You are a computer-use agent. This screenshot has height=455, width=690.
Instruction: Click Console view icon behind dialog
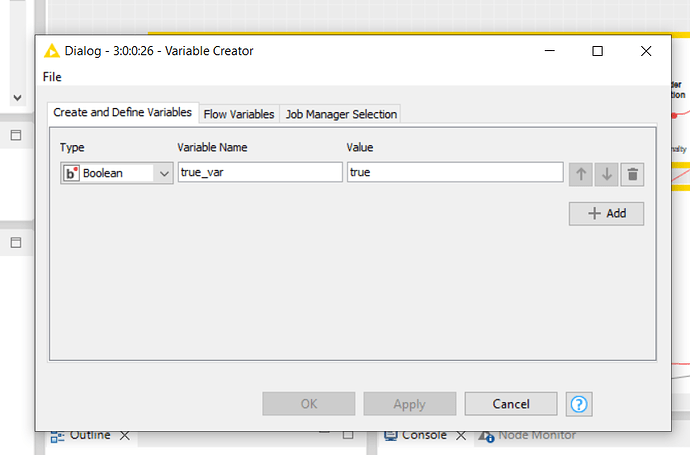391,436
